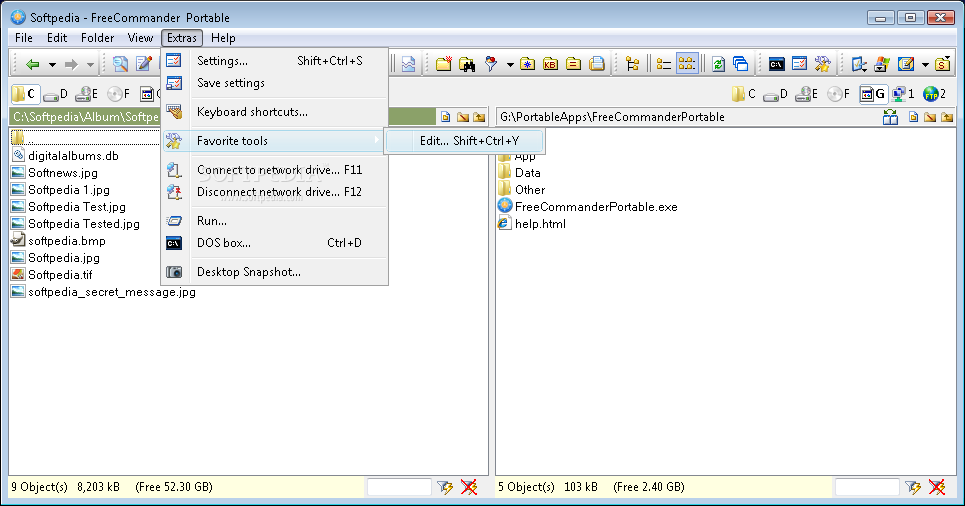This screenshot has width=965, height=506.
Task: Select drive C in left panel
Action: point(25,94)
